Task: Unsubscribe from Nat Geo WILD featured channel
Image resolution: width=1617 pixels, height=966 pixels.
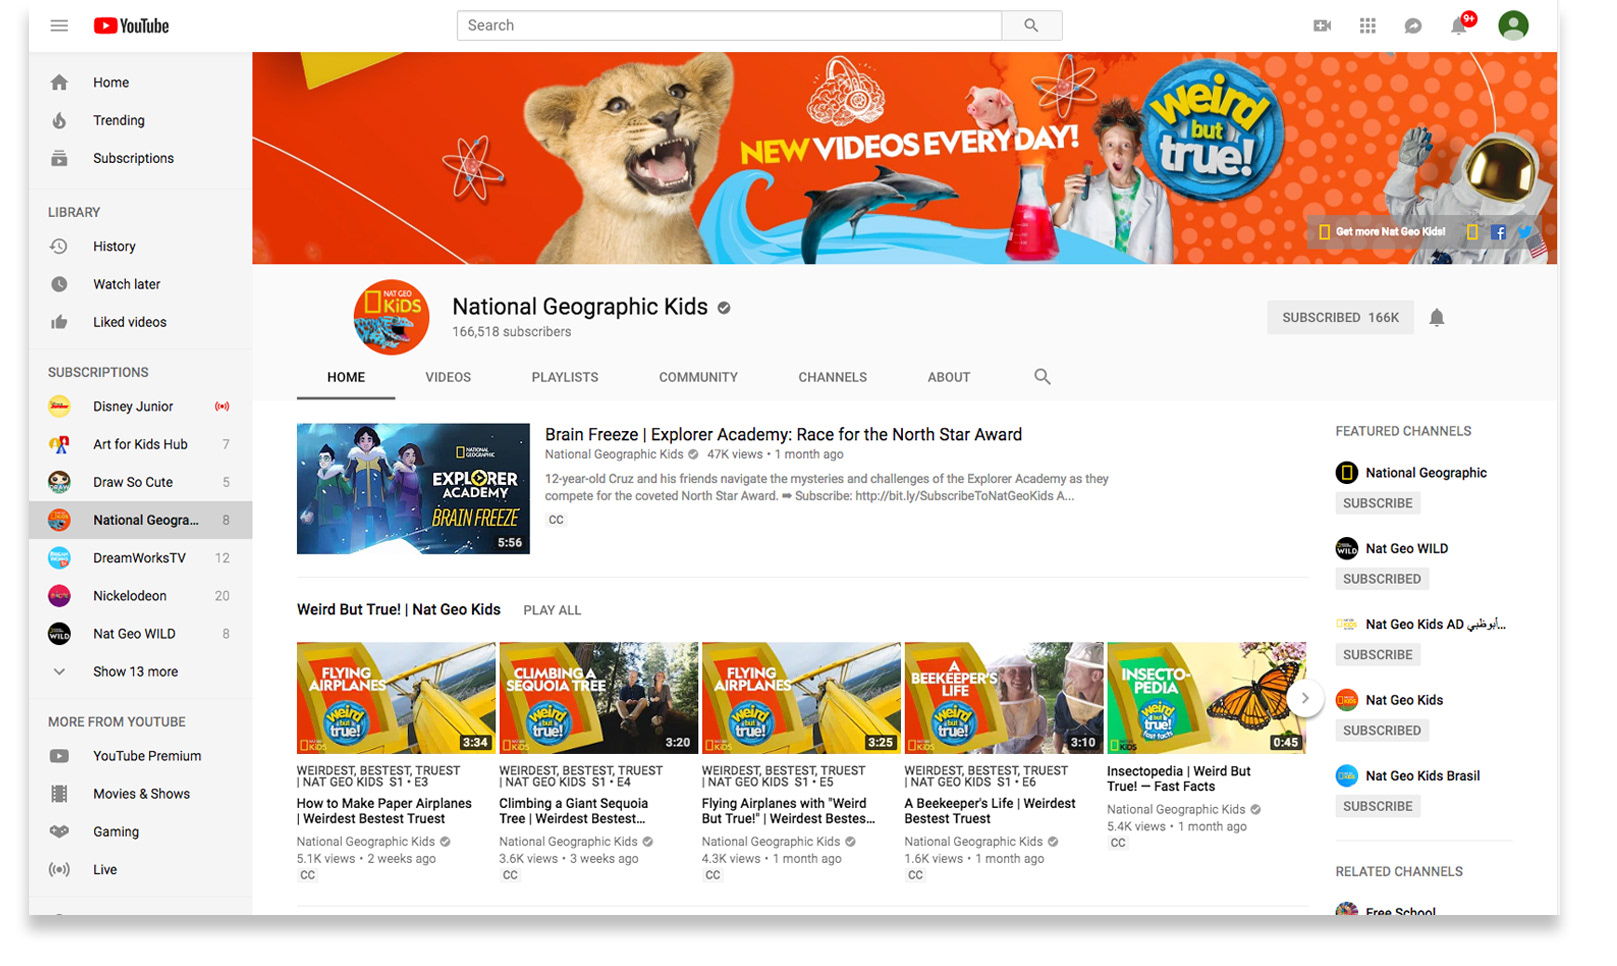Action: click(1382, 579)
